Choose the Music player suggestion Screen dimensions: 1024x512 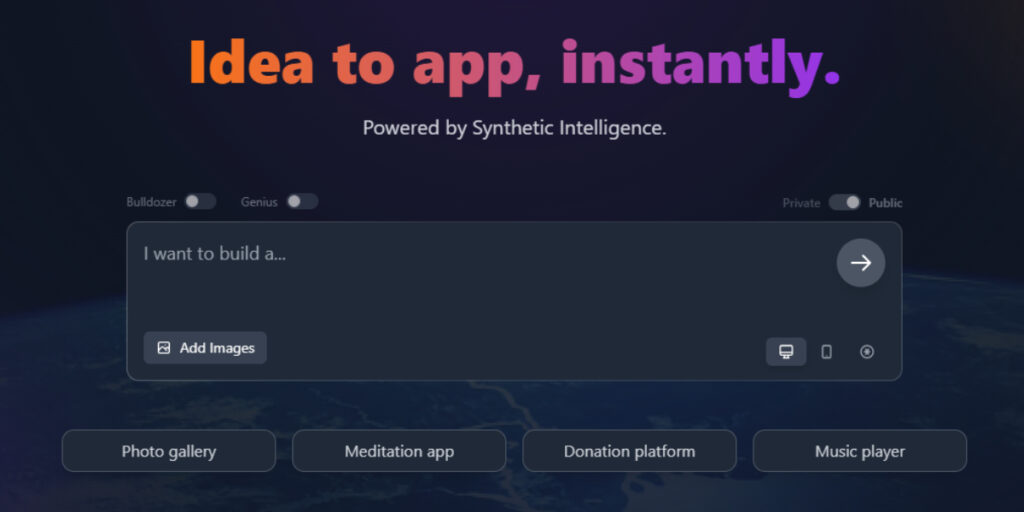[859, 451]
